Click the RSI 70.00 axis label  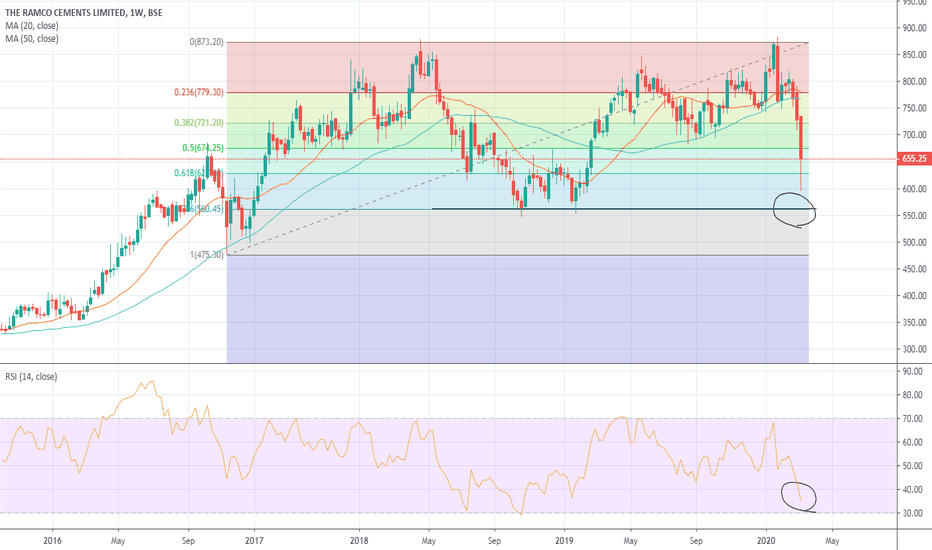pyautogui.click(x=914, y=419)
